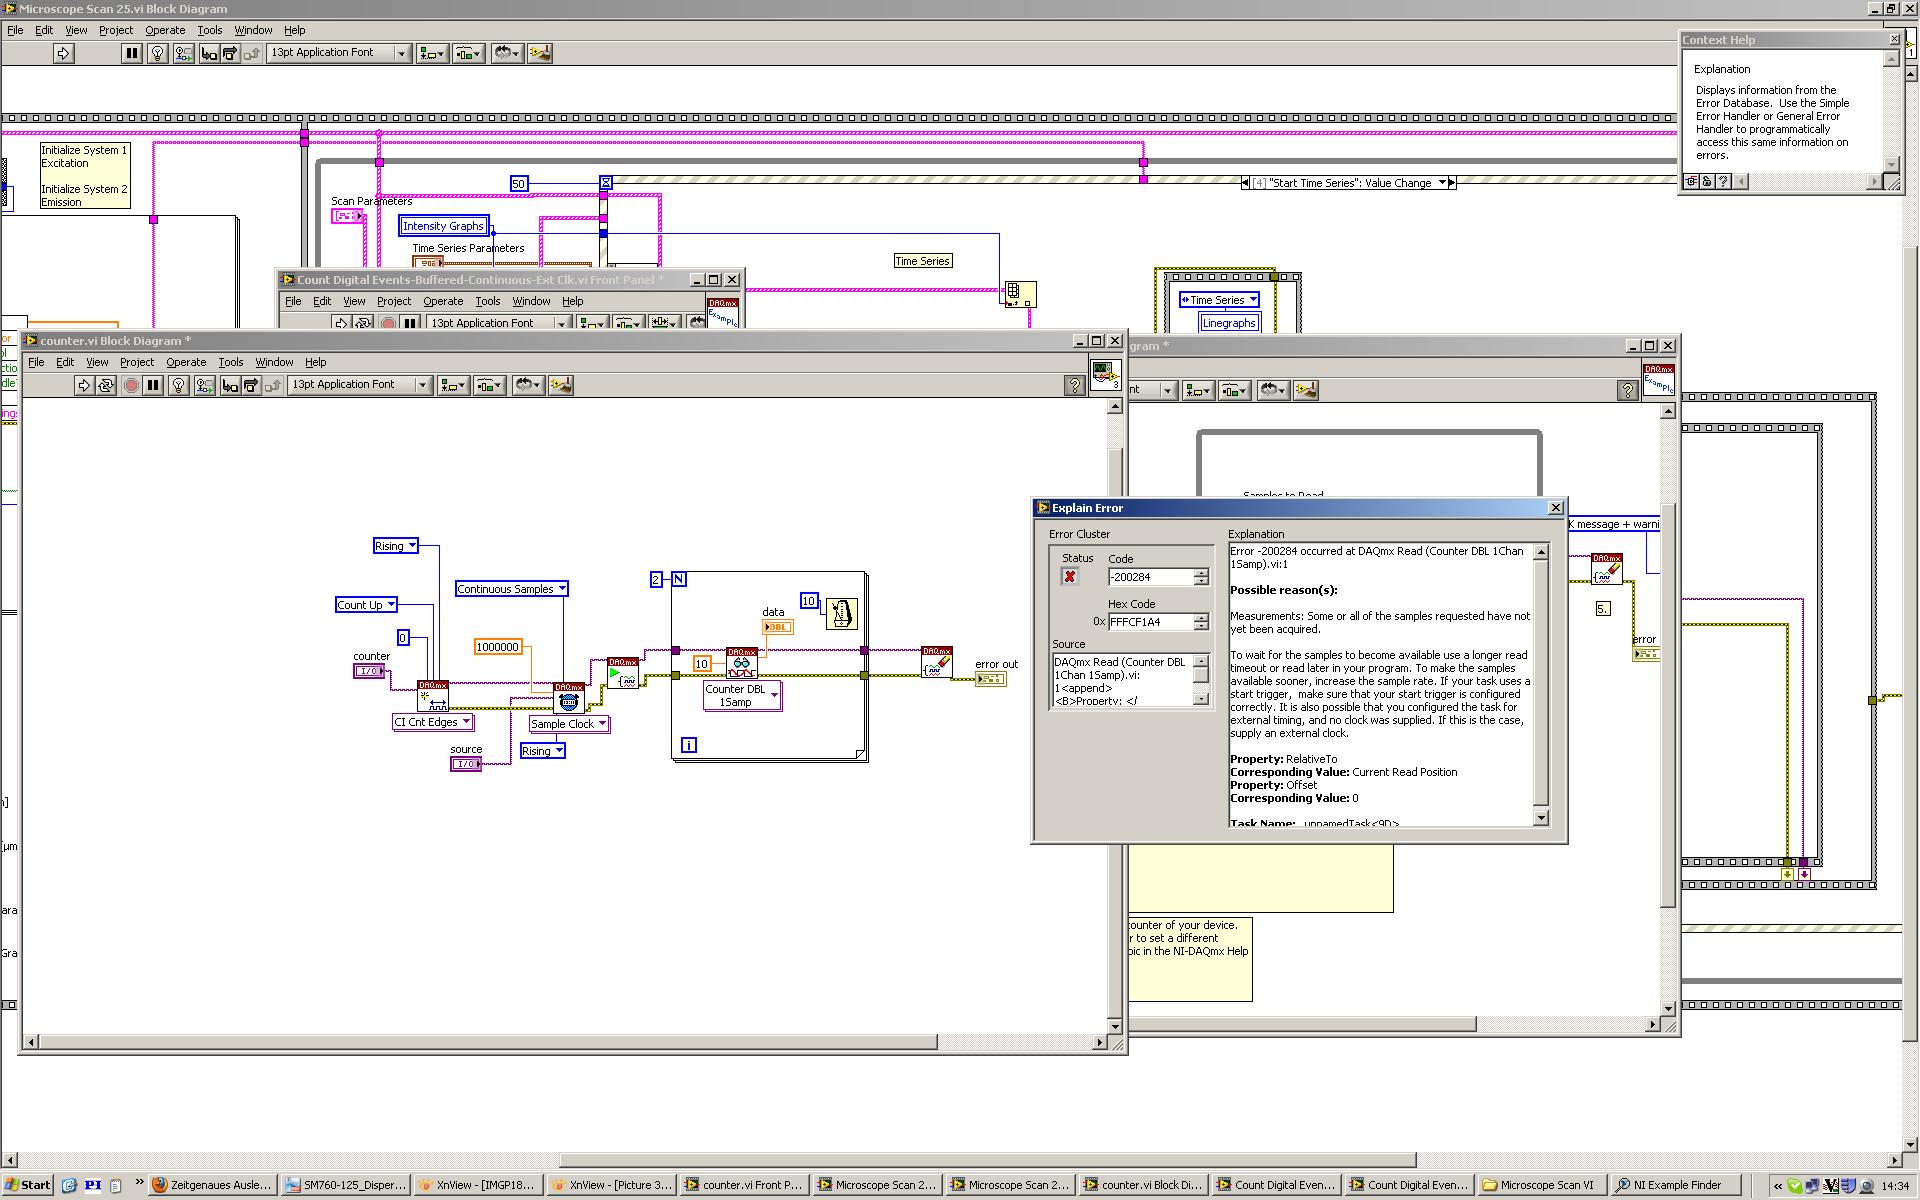Click Pause button in Microscope Scan toolbar
The height and width of the screenshot is (1200, 1920).
131,53
